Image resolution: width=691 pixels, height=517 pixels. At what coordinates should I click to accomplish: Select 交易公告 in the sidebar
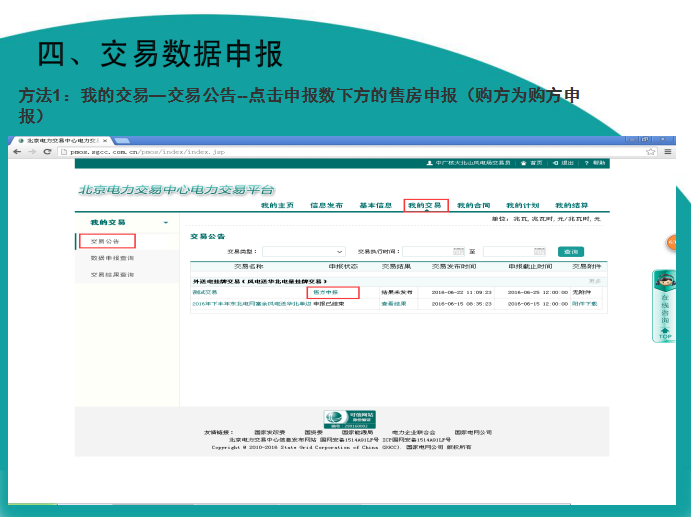(x=106, y=241)
